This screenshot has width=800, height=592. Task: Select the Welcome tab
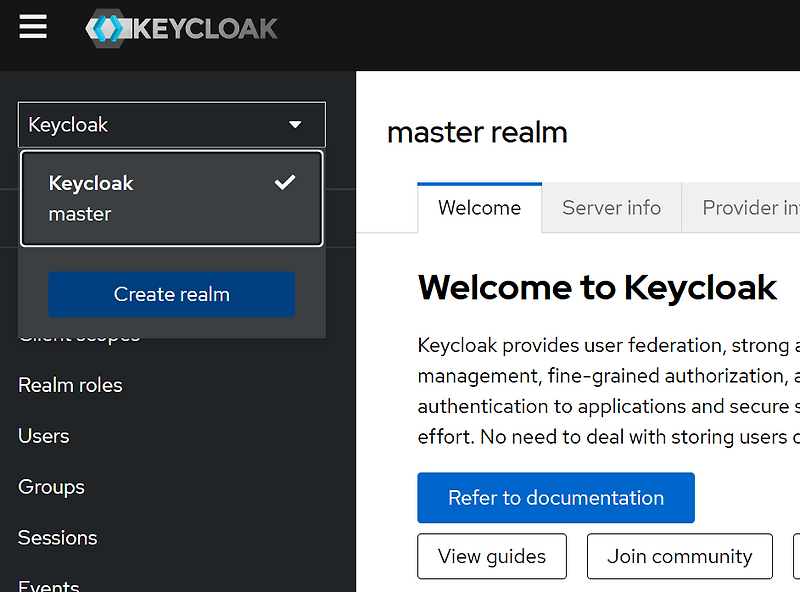pyautogui.click(x=479, y=207)
